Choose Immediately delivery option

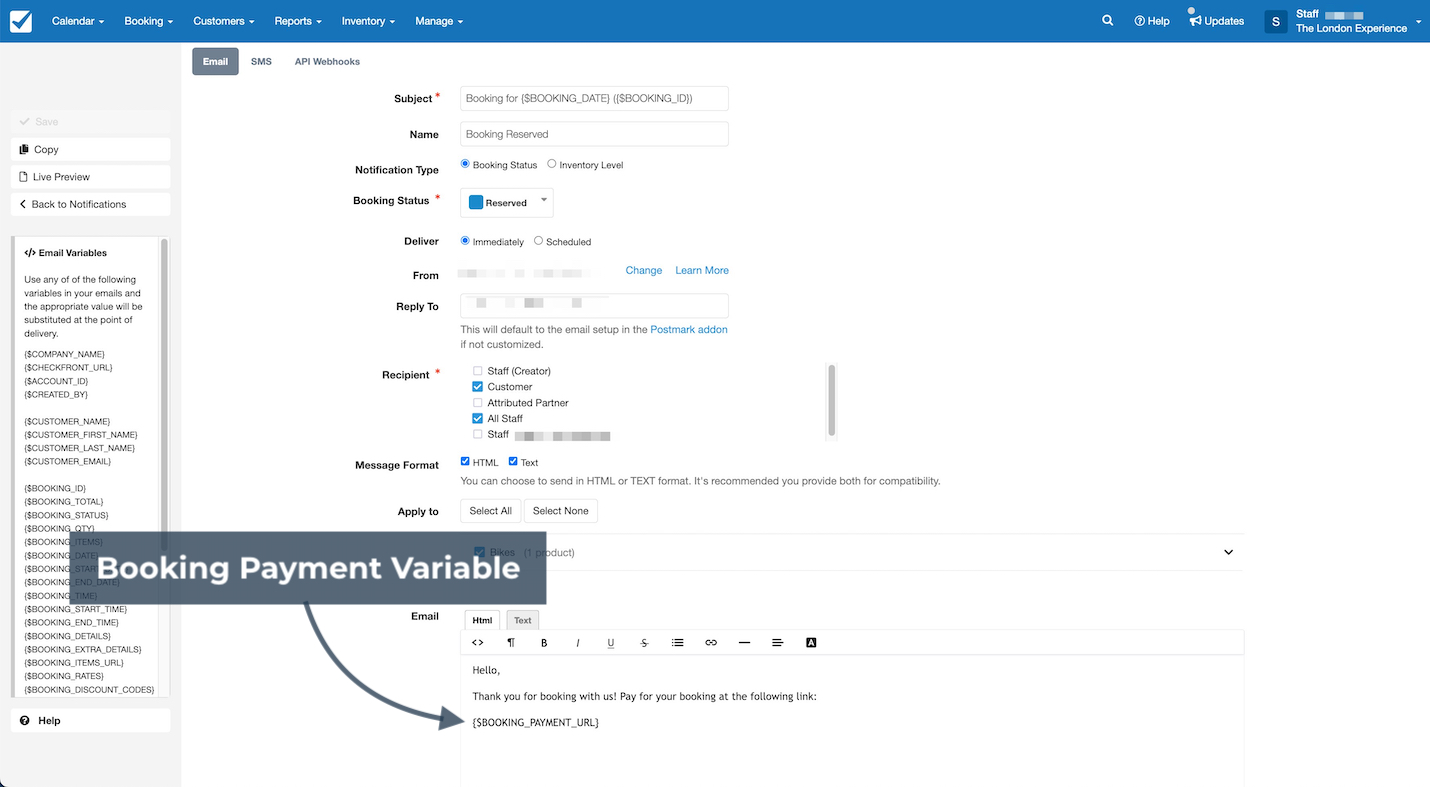[465, 240]
